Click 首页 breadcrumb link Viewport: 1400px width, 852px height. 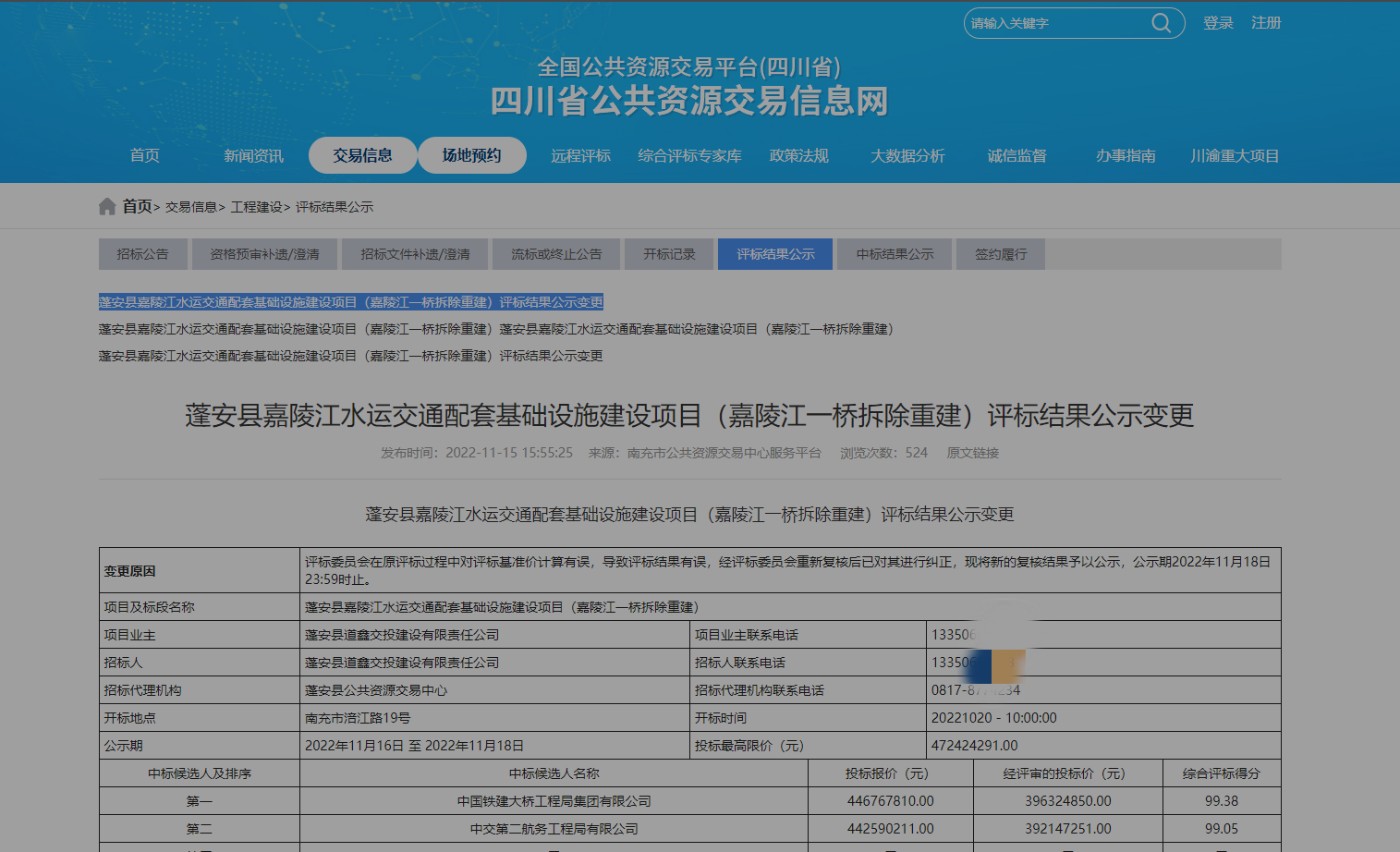[137, 206]
